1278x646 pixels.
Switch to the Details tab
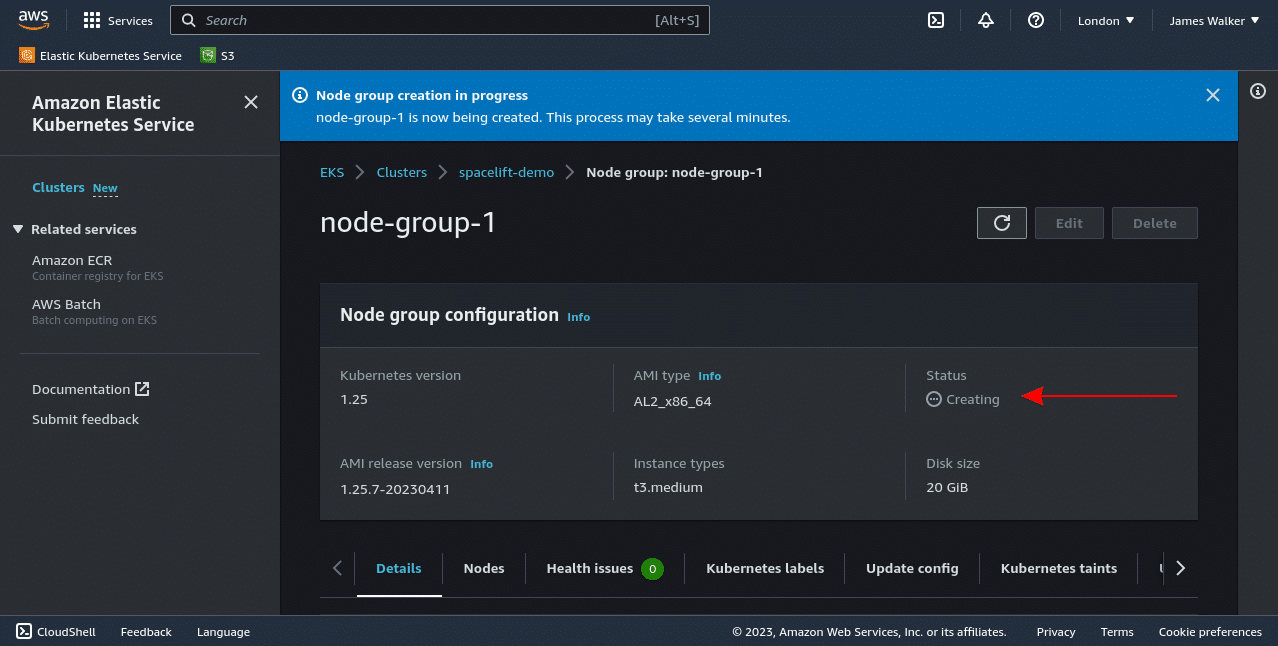pyautogui.click(x=399, y=568)
